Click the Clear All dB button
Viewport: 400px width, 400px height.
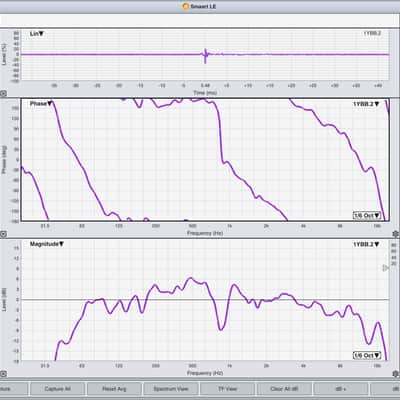tap(284, 389)
